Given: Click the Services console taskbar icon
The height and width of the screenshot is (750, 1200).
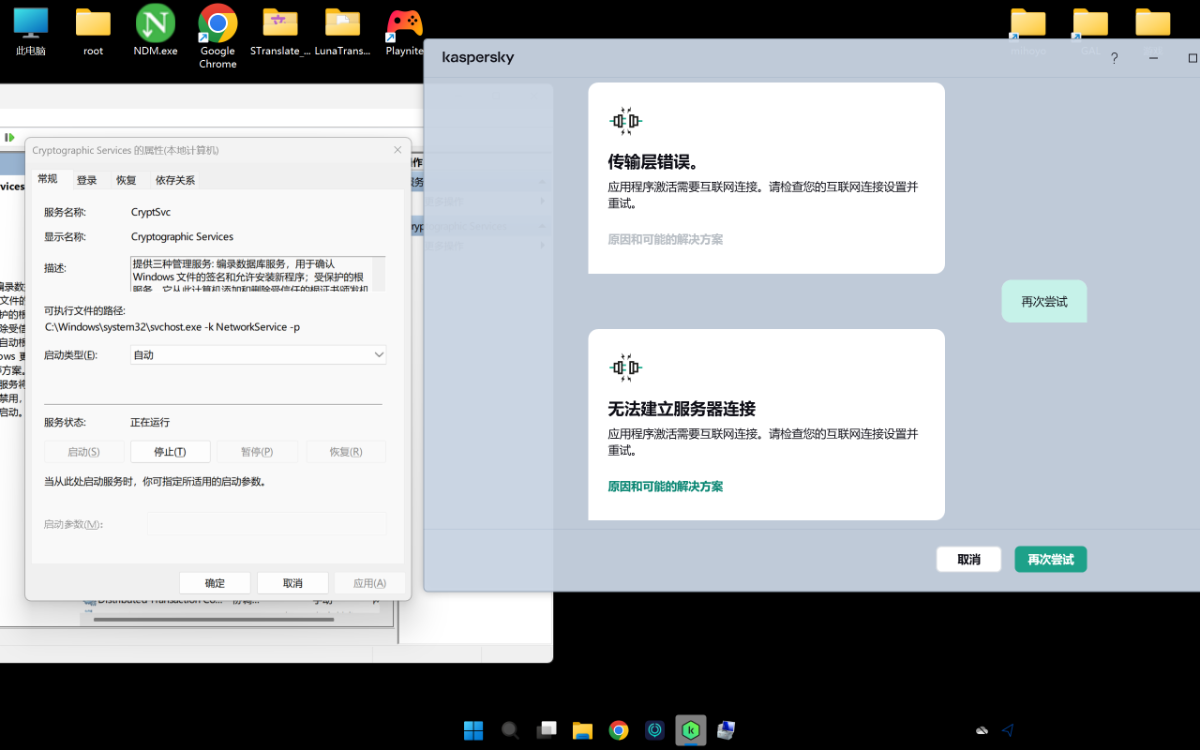Looking at the screenshot, I should [x=727, y=730].
